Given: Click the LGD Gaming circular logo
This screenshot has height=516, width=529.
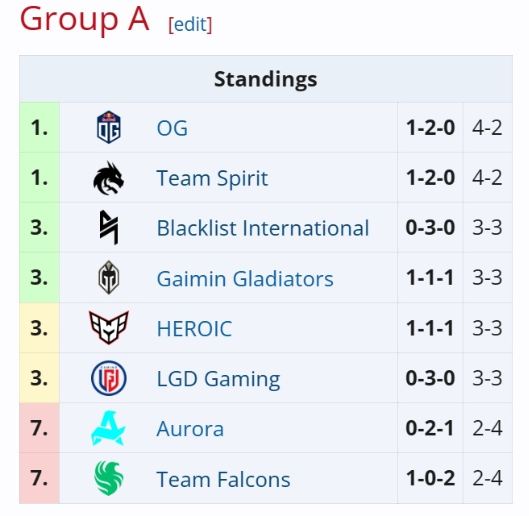Looking at the screenshot, I should [109, 378].
